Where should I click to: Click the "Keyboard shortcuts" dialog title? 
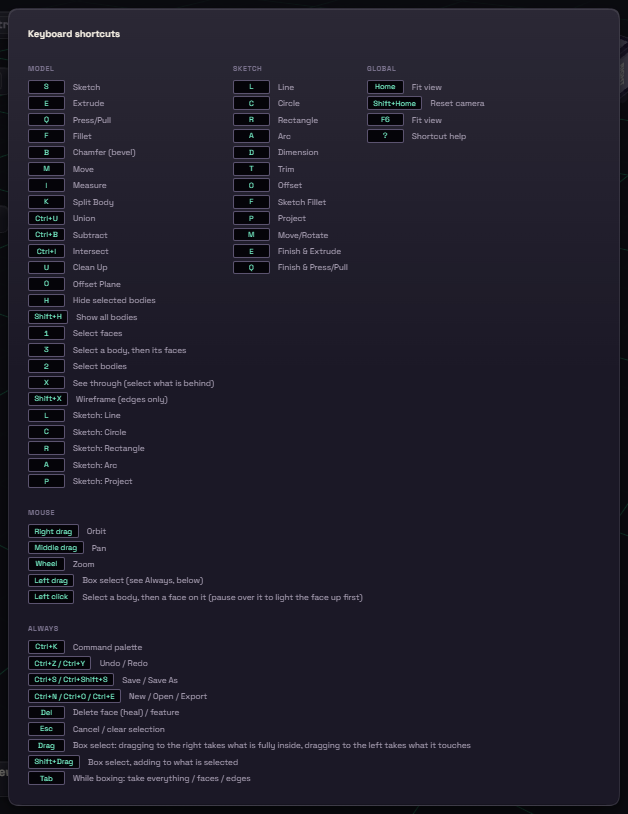coord(74,34)
